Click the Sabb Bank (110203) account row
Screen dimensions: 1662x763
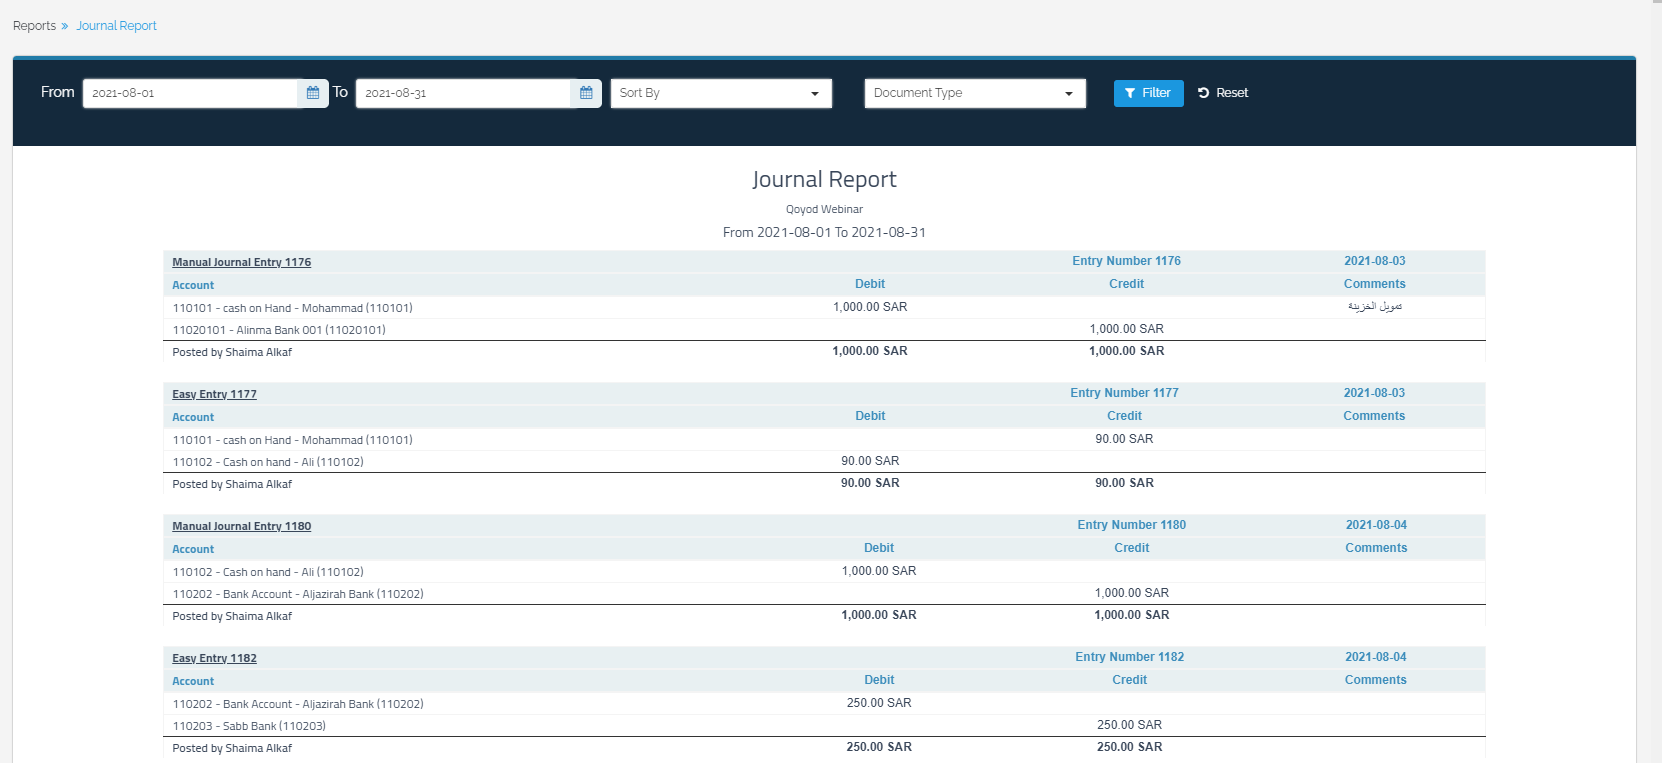249,726
